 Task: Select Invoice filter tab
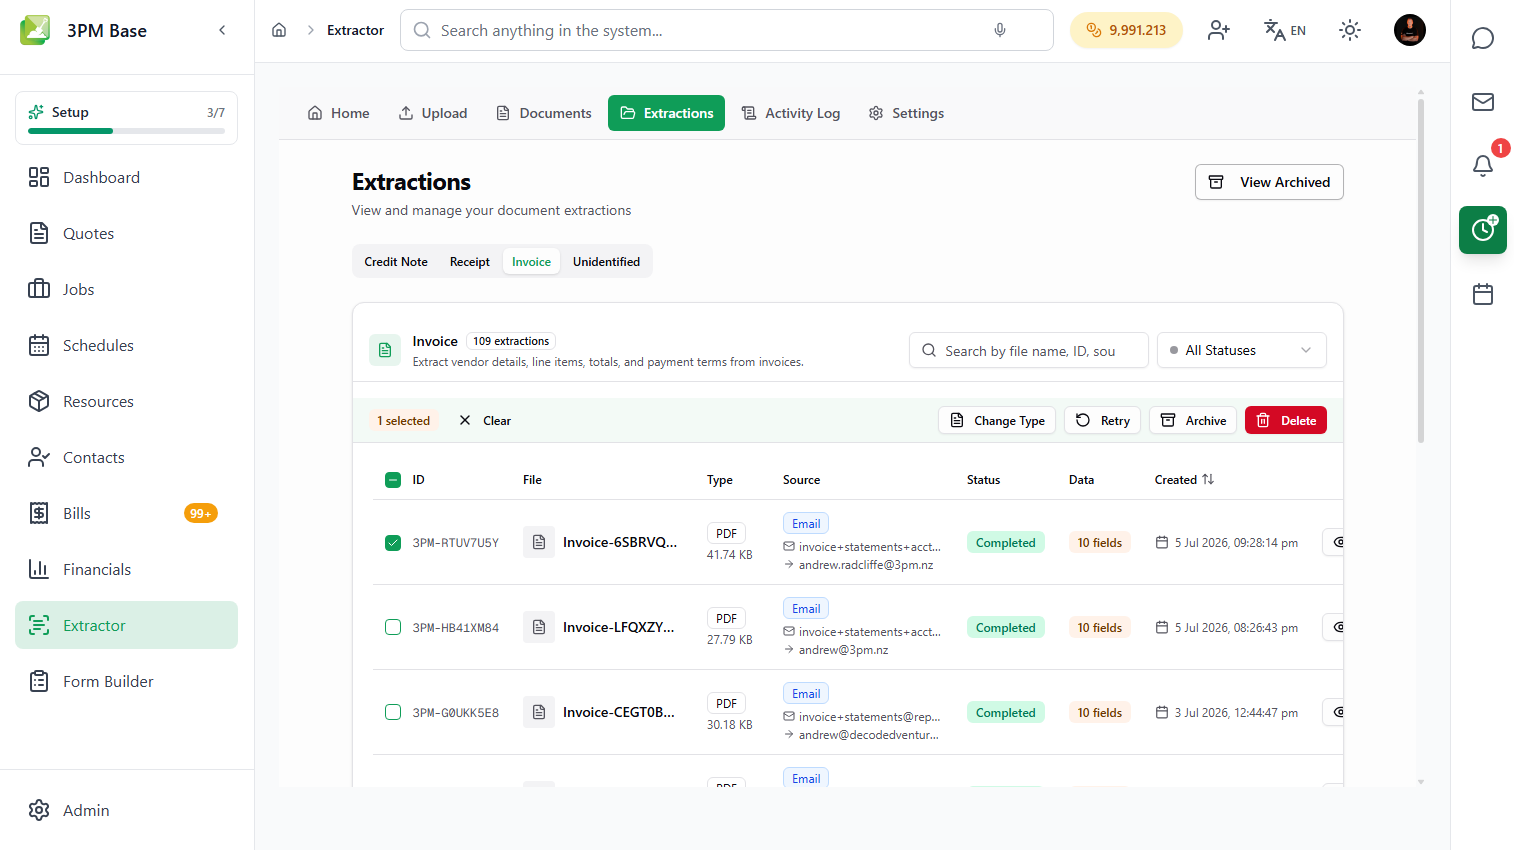point(531,262)
